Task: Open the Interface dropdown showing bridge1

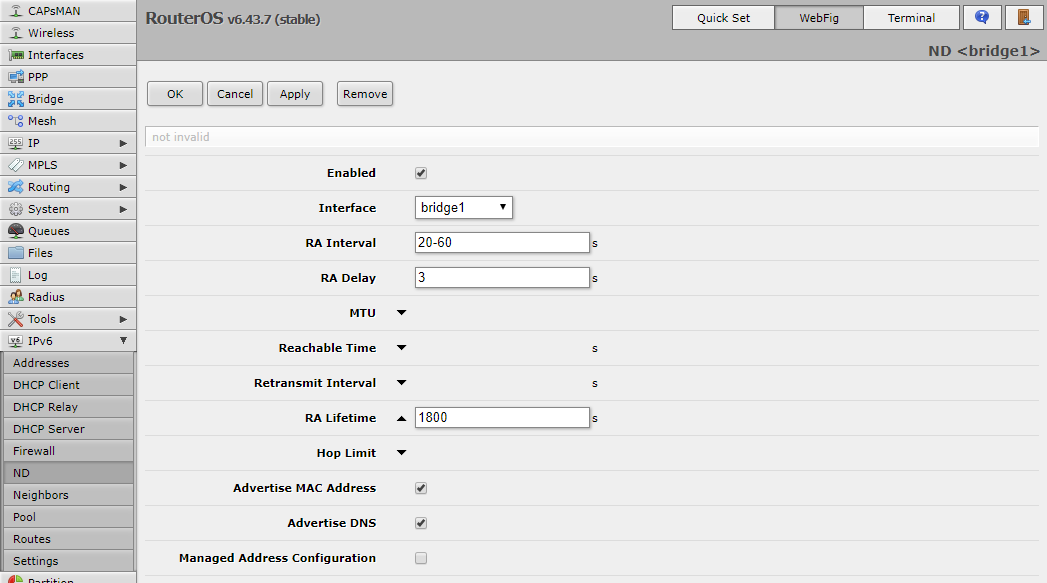Action: pyautogui.click(x=463, y=207)
